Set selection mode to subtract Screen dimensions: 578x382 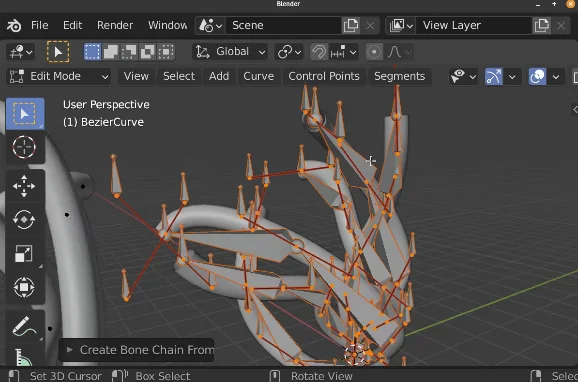129,52
